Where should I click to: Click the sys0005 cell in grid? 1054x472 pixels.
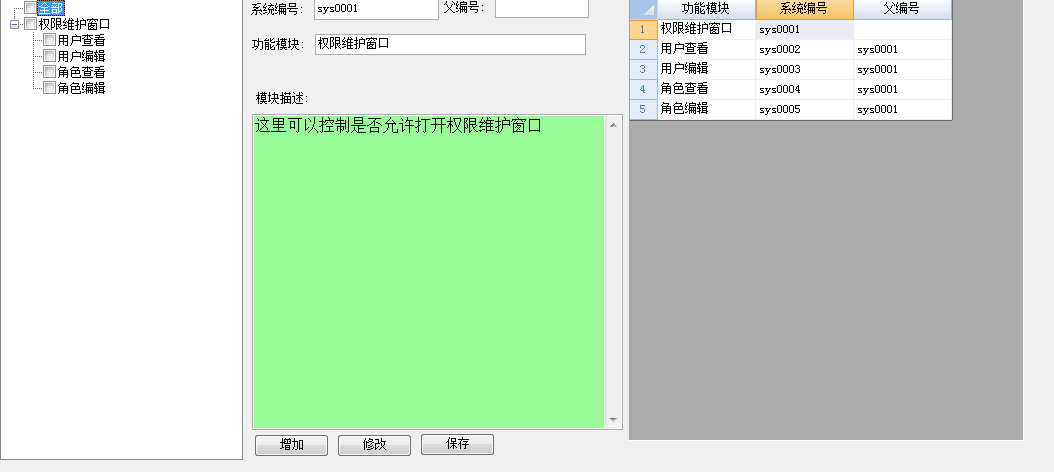click(805, 110)
